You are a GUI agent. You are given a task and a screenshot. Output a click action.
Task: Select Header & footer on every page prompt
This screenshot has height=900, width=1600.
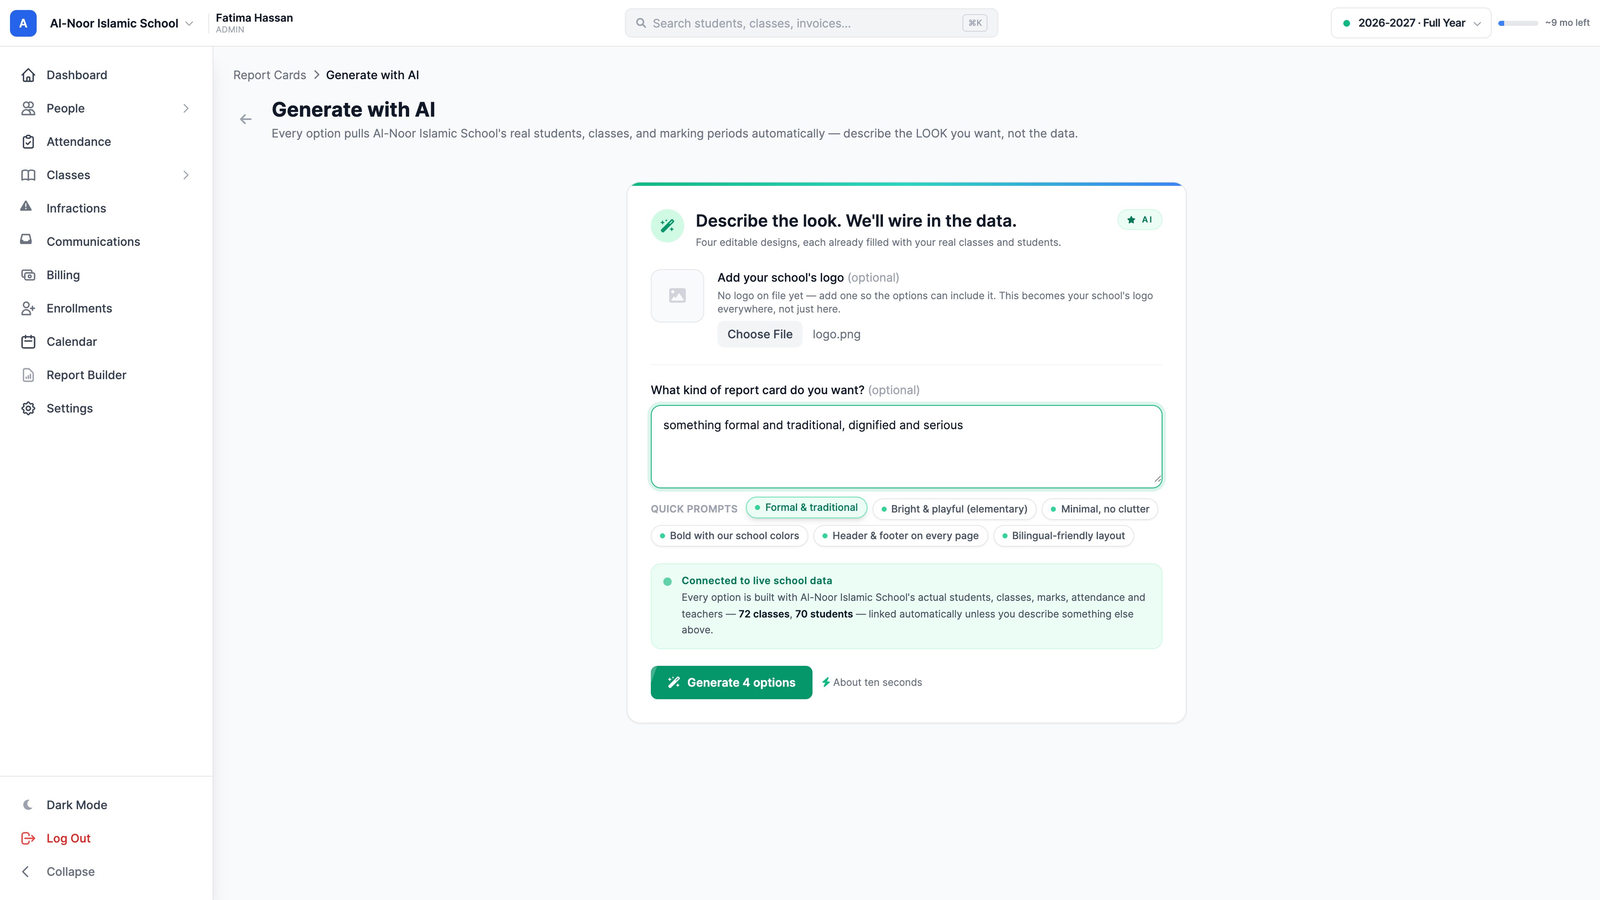(900, 536)
